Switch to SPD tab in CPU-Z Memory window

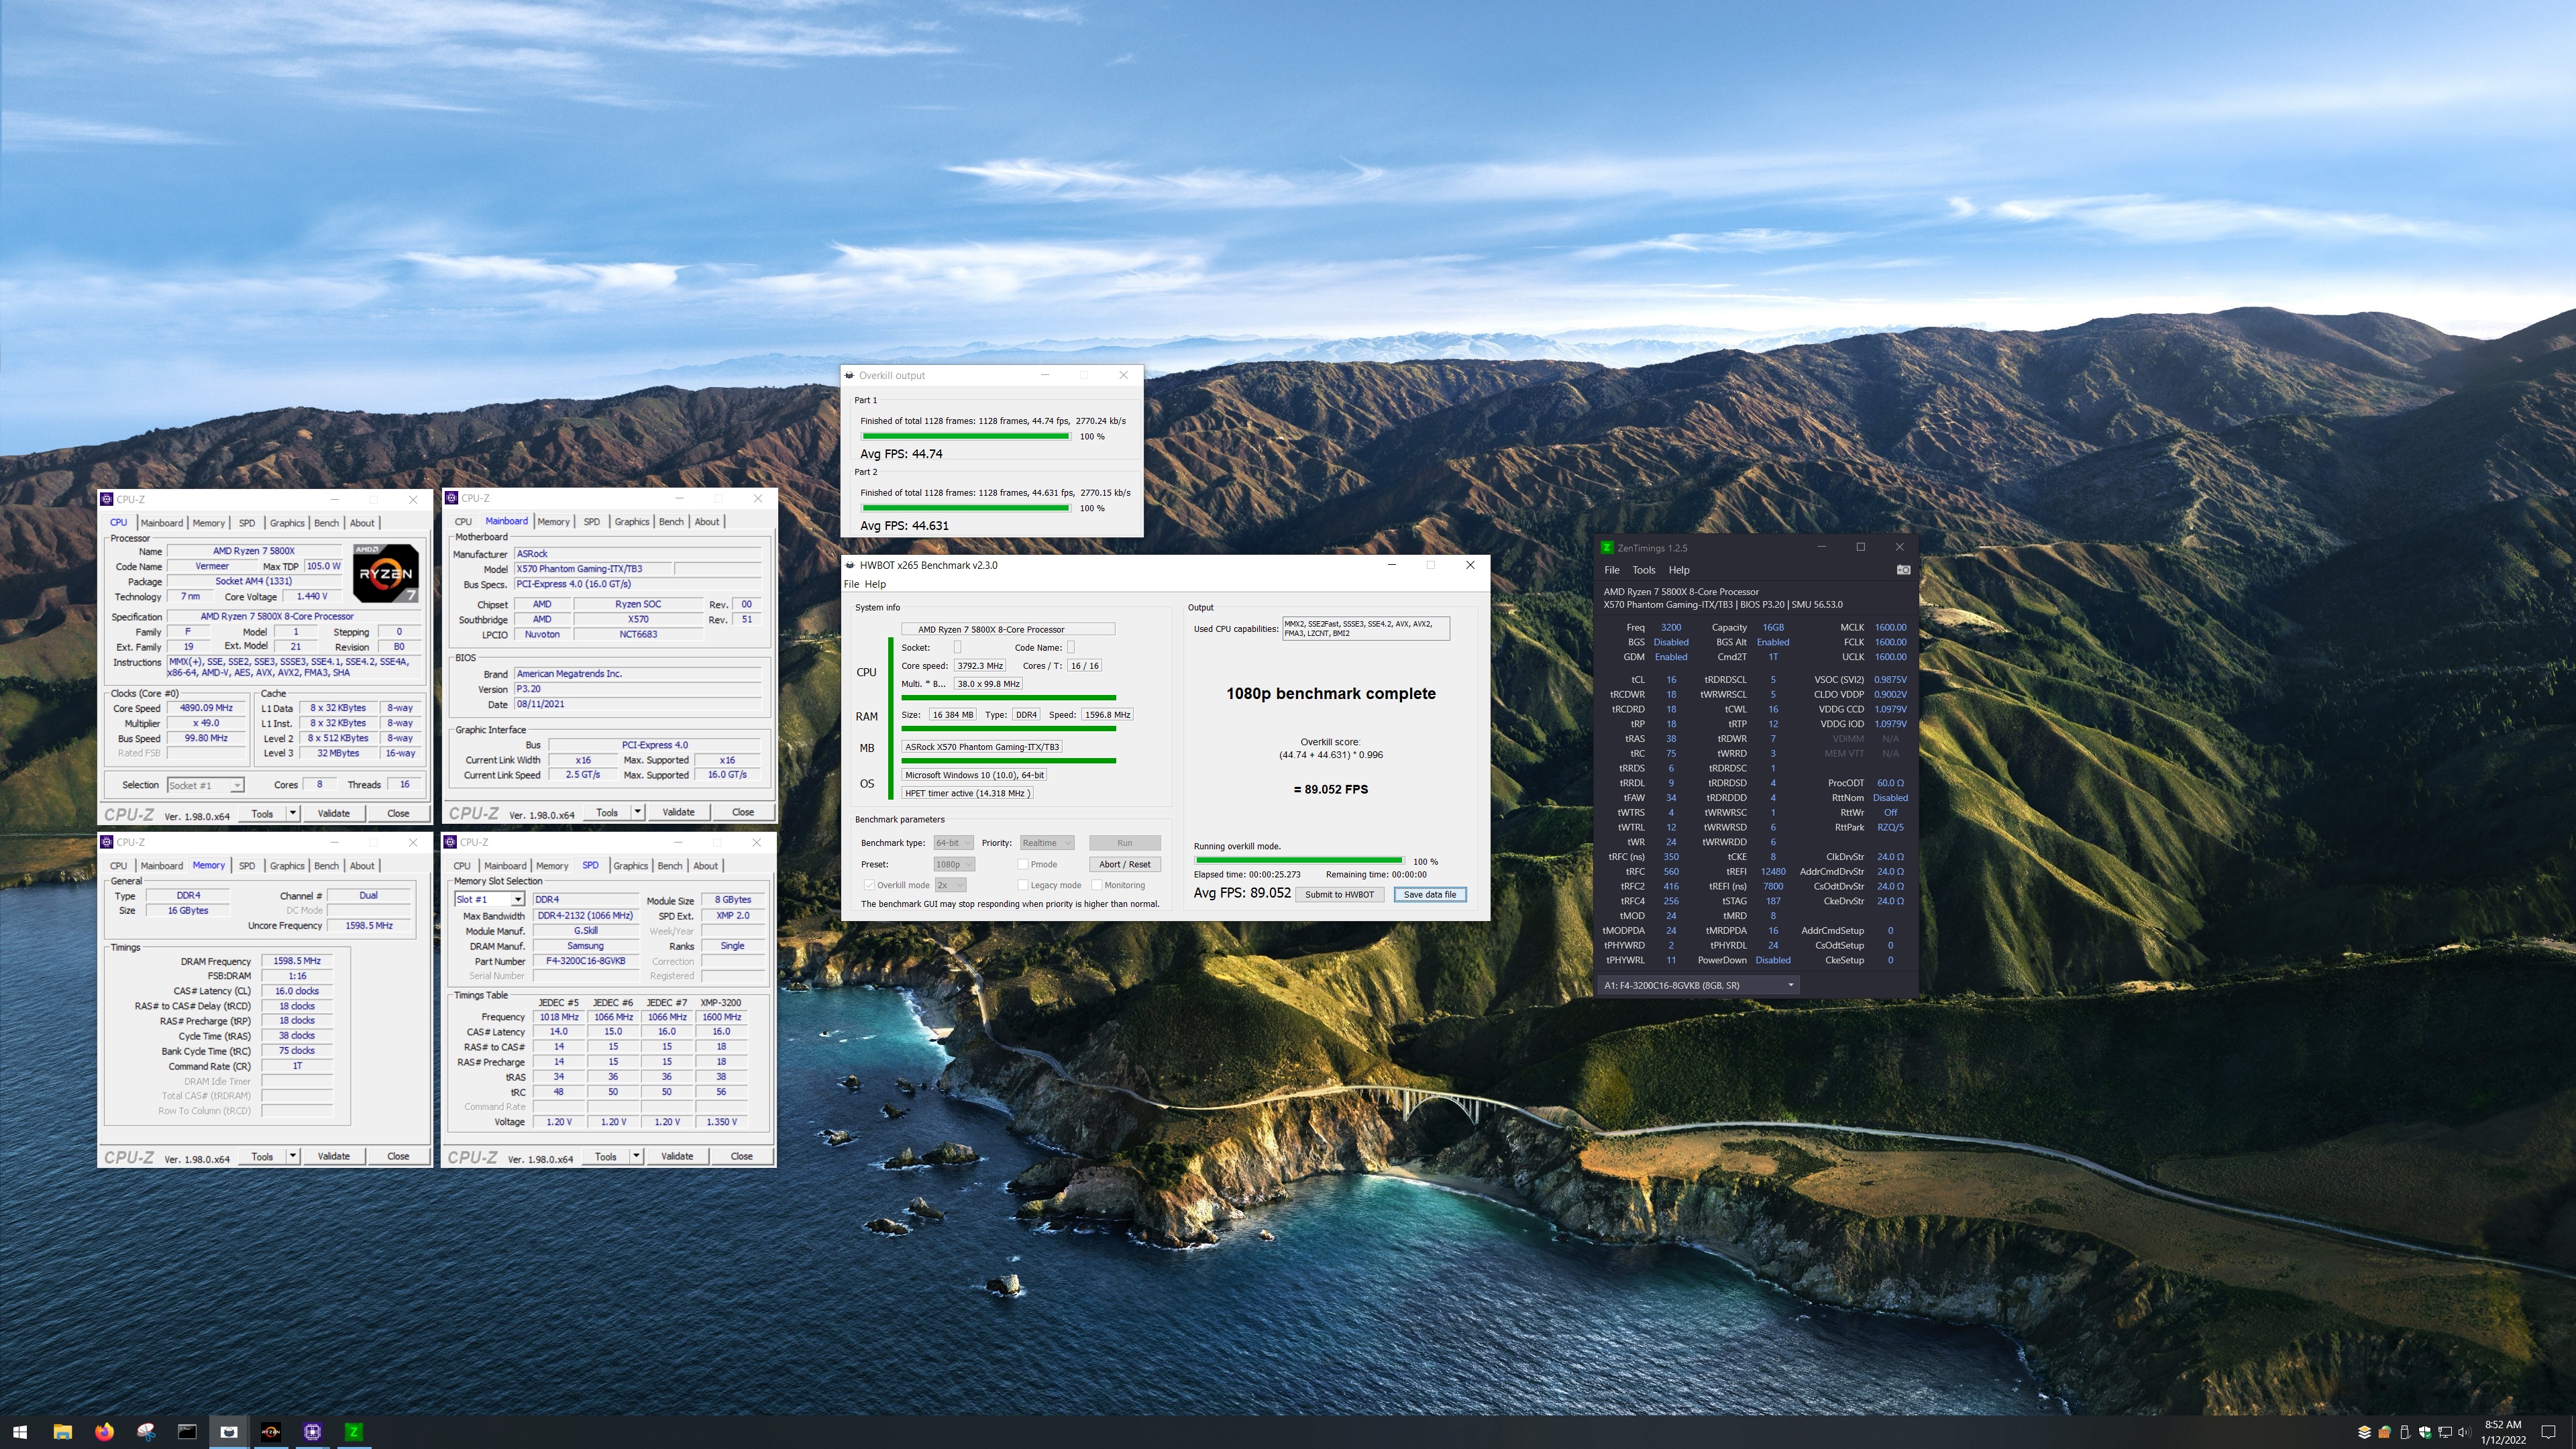246,866
